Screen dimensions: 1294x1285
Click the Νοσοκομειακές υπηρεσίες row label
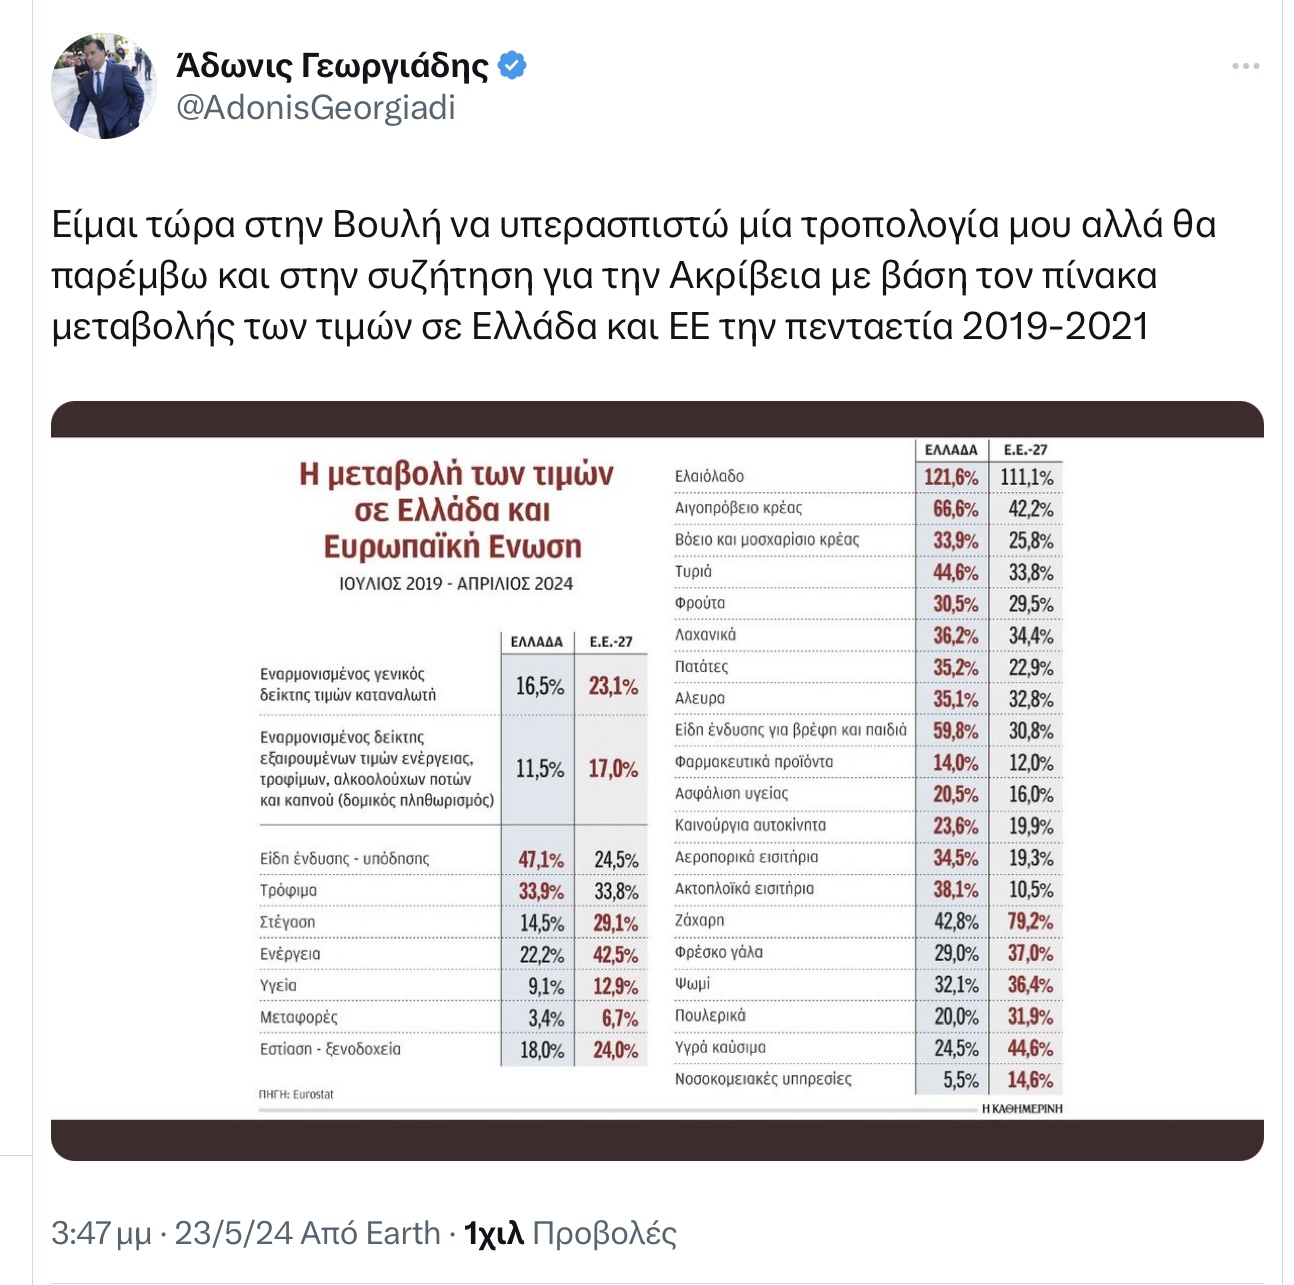(x=763, y=1079)
